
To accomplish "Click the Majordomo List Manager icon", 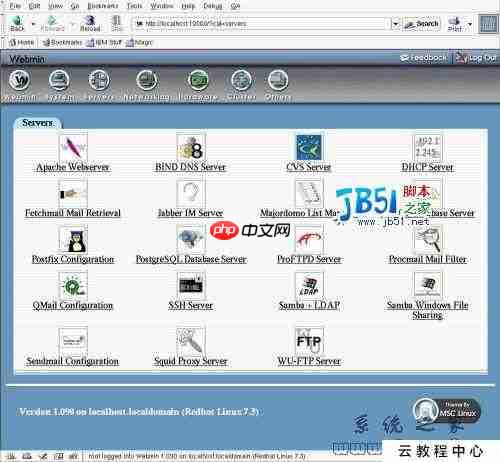I will click(x=309, y=193).
